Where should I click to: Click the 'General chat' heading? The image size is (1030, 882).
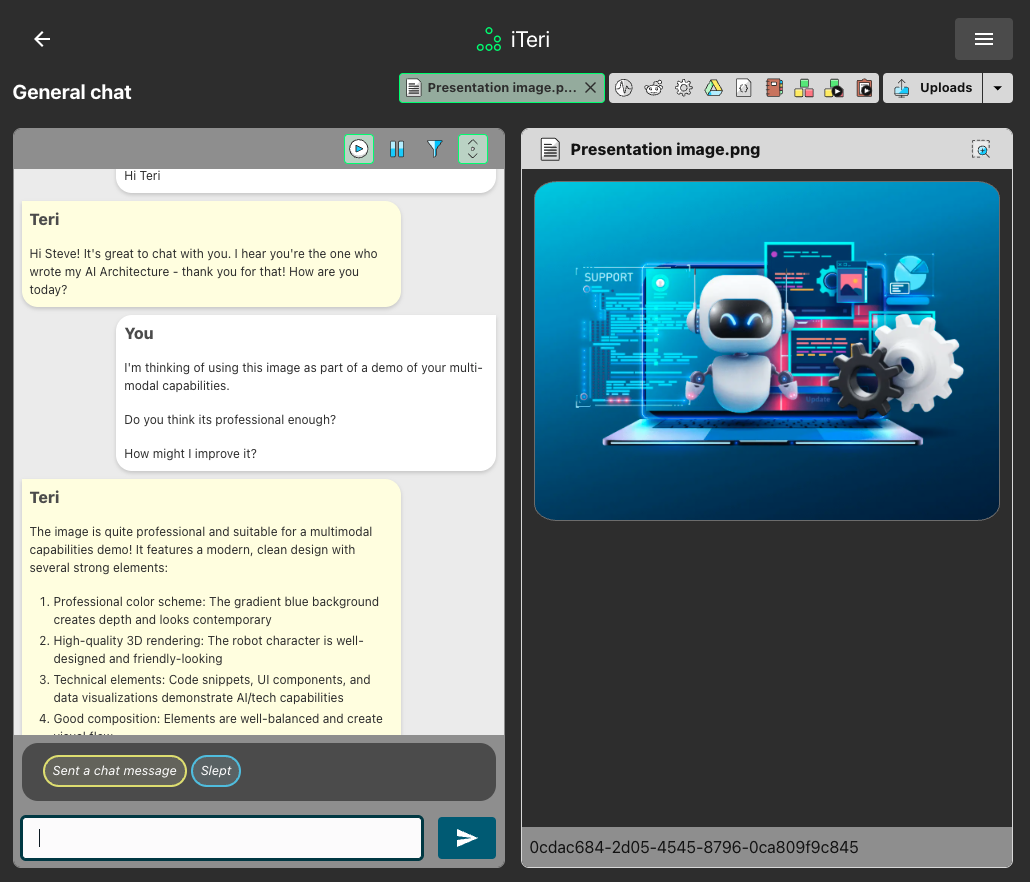[x=72, y=92]
